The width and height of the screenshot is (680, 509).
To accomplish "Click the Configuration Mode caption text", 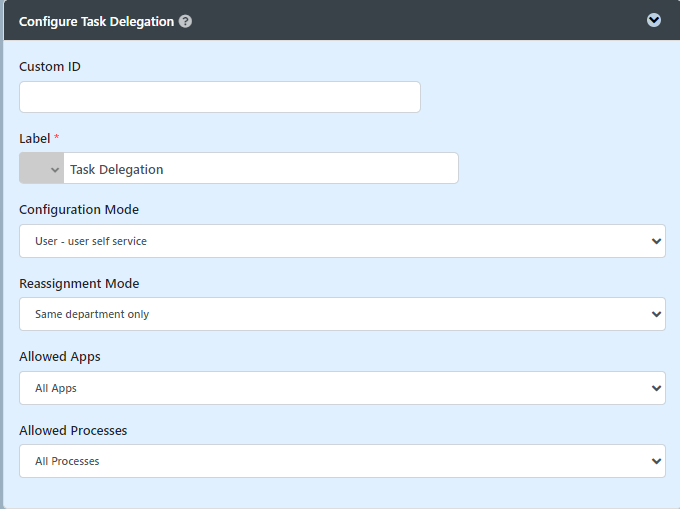I will tap(79, 210).
